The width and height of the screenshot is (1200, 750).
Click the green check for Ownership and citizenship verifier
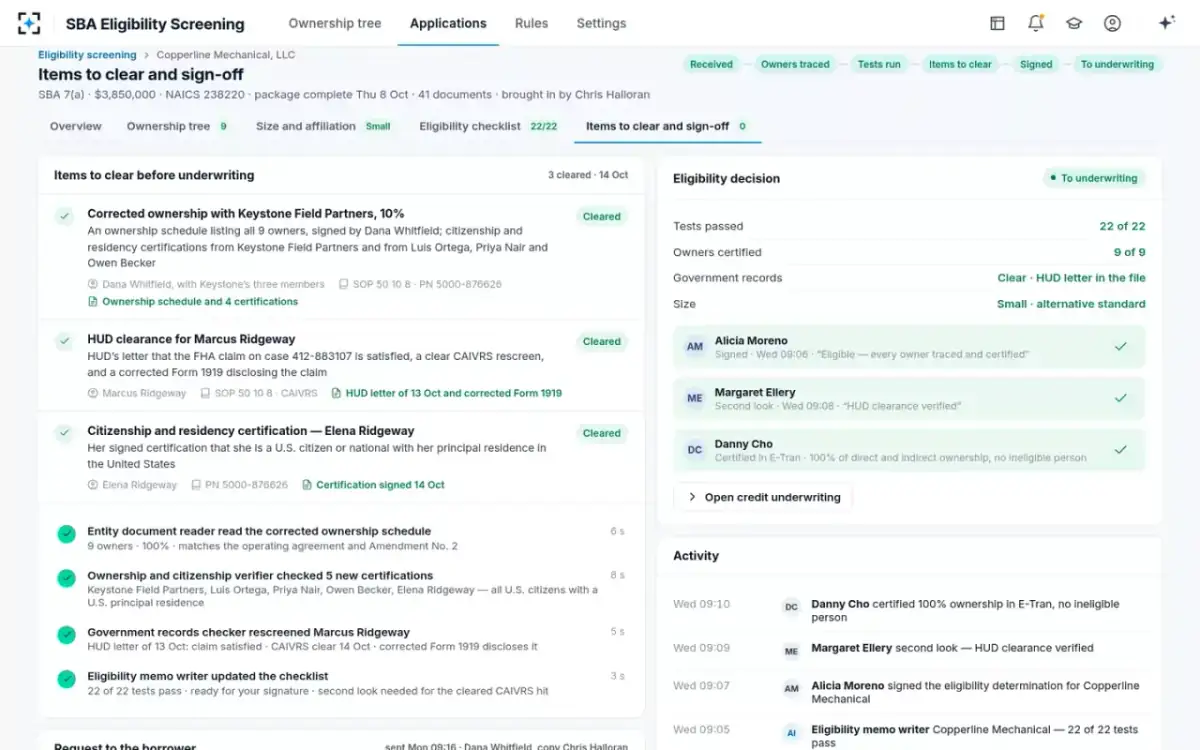[x=66, y=578]
